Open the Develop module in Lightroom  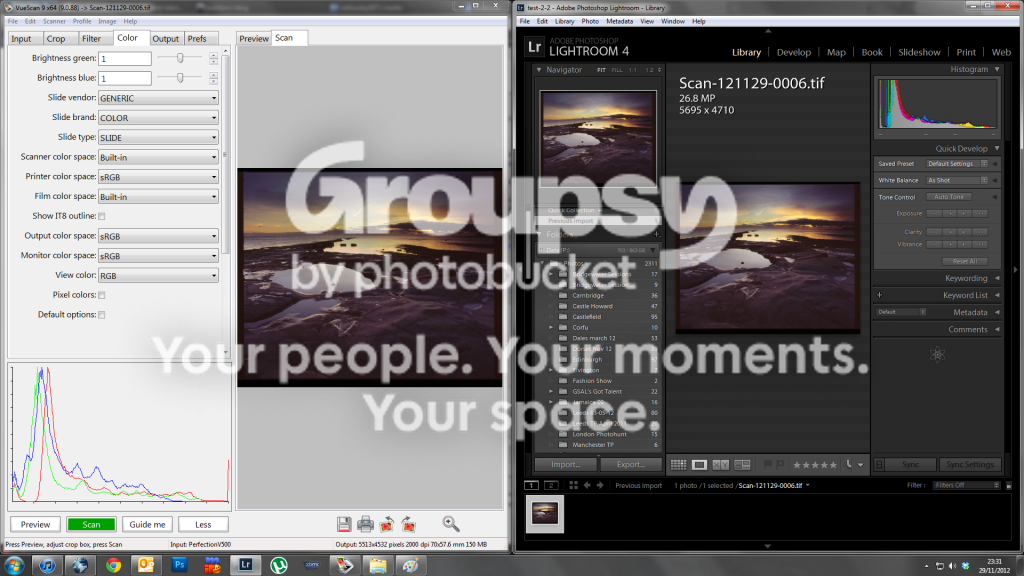tap(793, 52)
